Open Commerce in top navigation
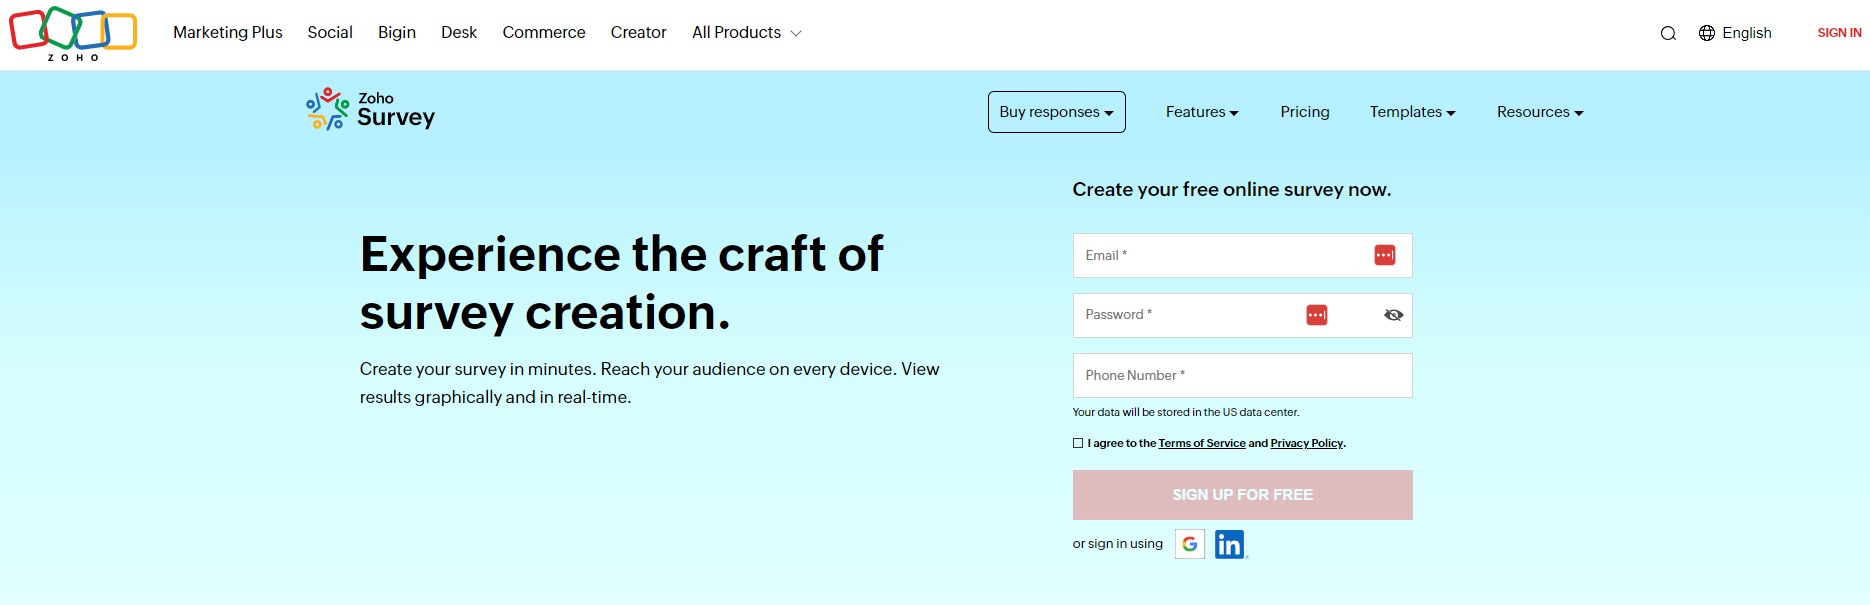Screen dimensions: 1870x605 [x=544, y=33]
